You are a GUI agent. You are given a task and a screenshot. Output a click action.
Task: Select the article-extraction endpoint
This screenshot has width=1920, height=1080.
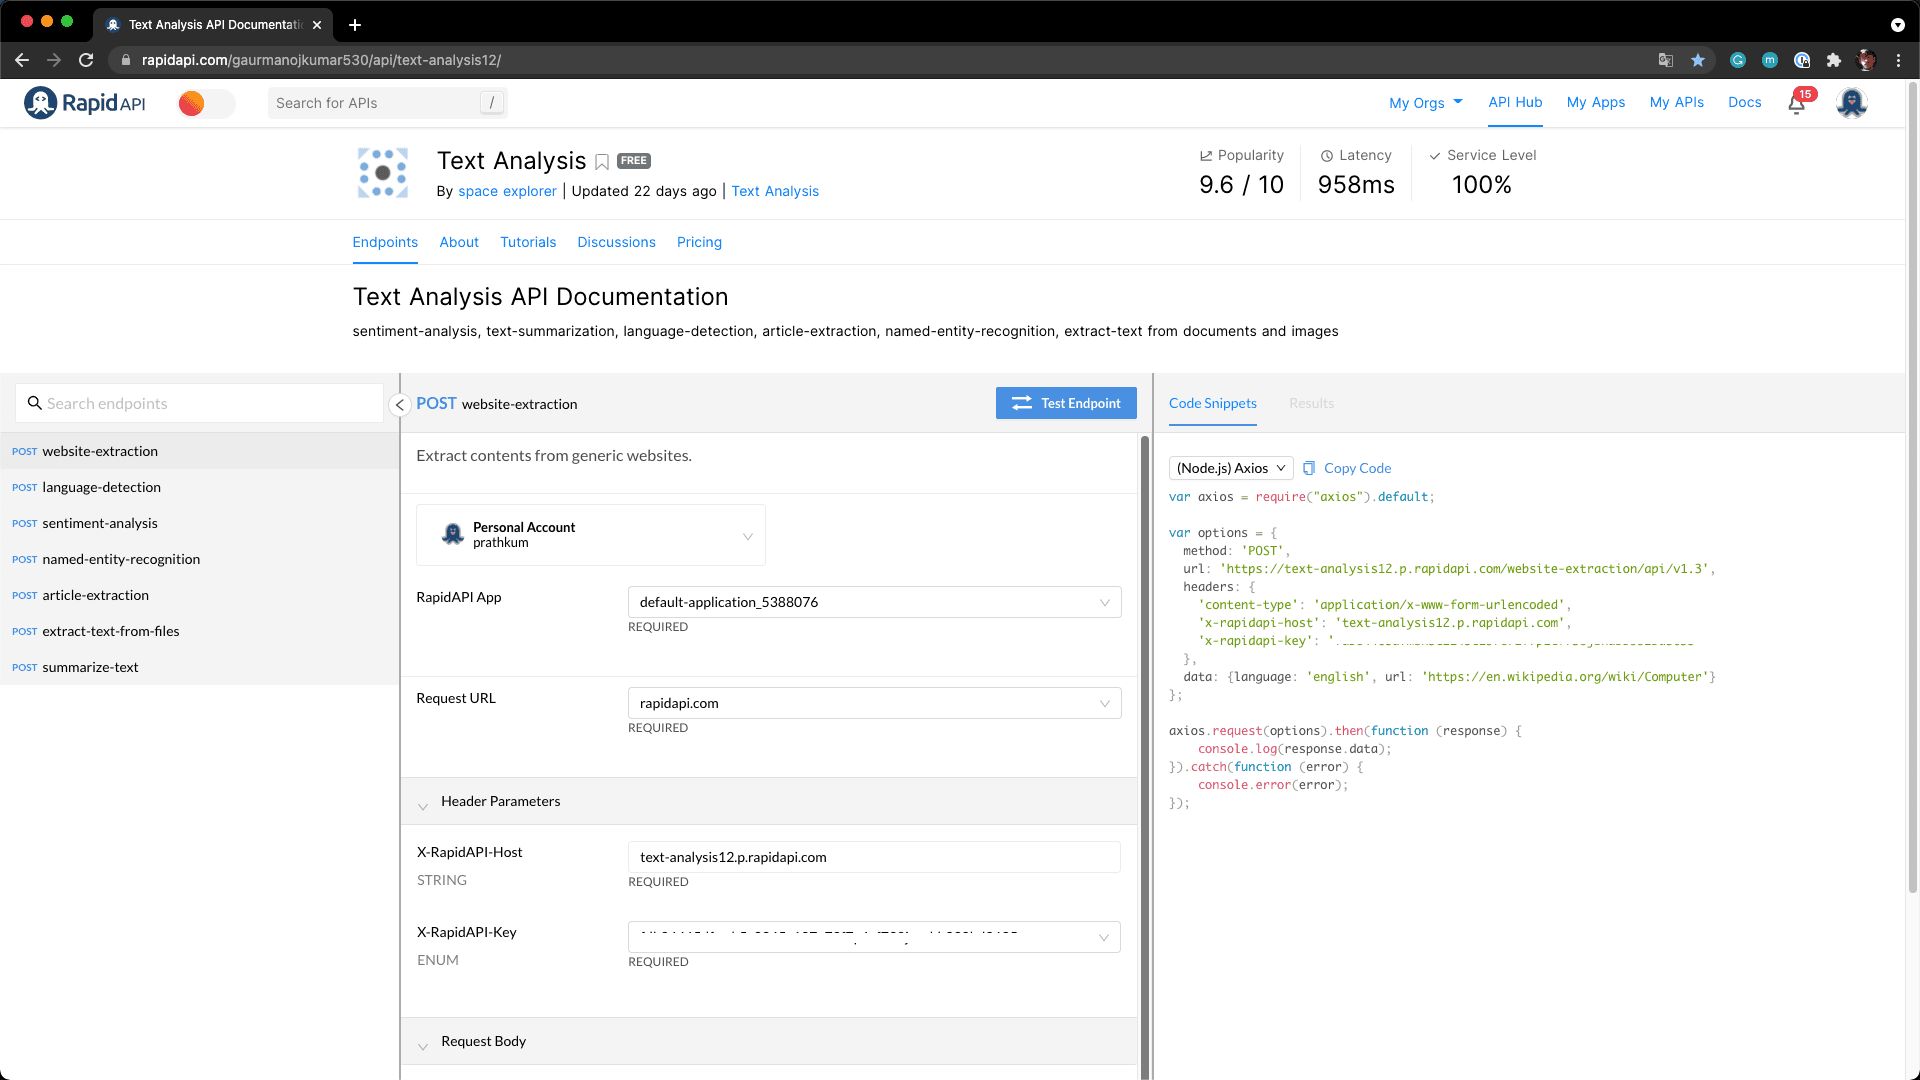coord(199,595)
